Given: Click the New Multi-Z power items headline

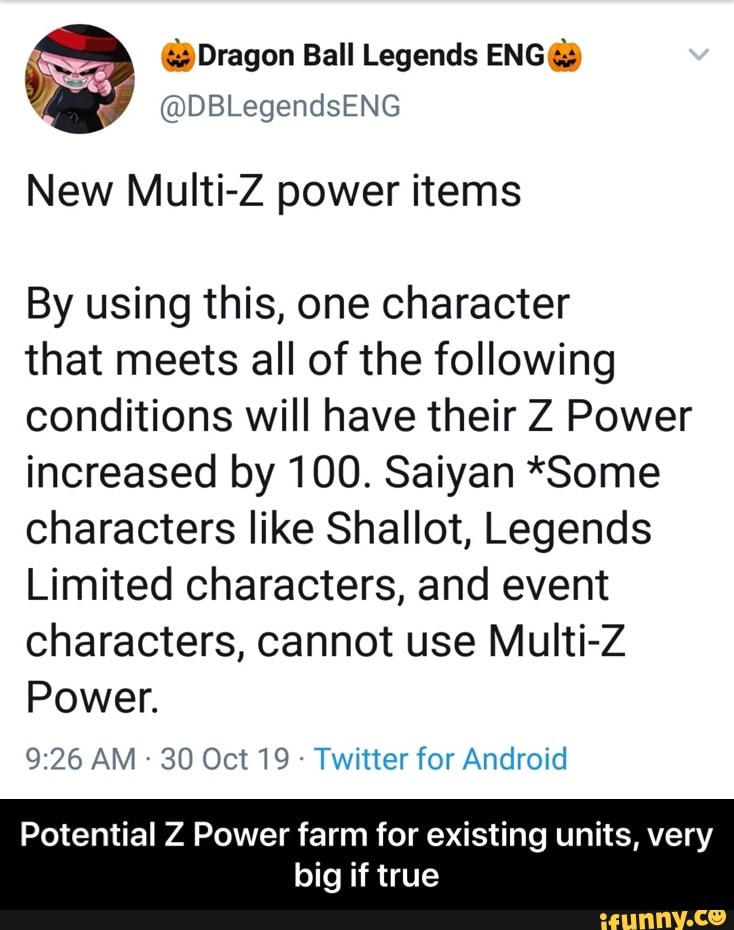Looking at the screenshot, I should click(273, 190).
